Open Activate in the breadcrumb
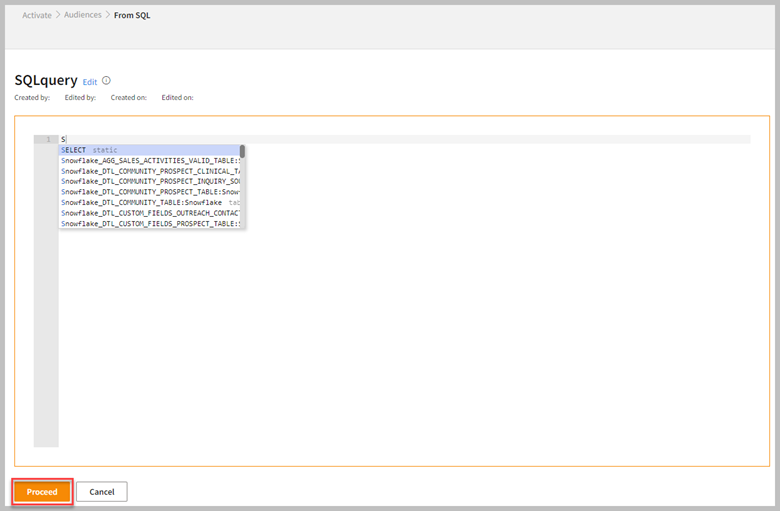The width and height of the screenshot is (780, 511). (x=37, y=15)
